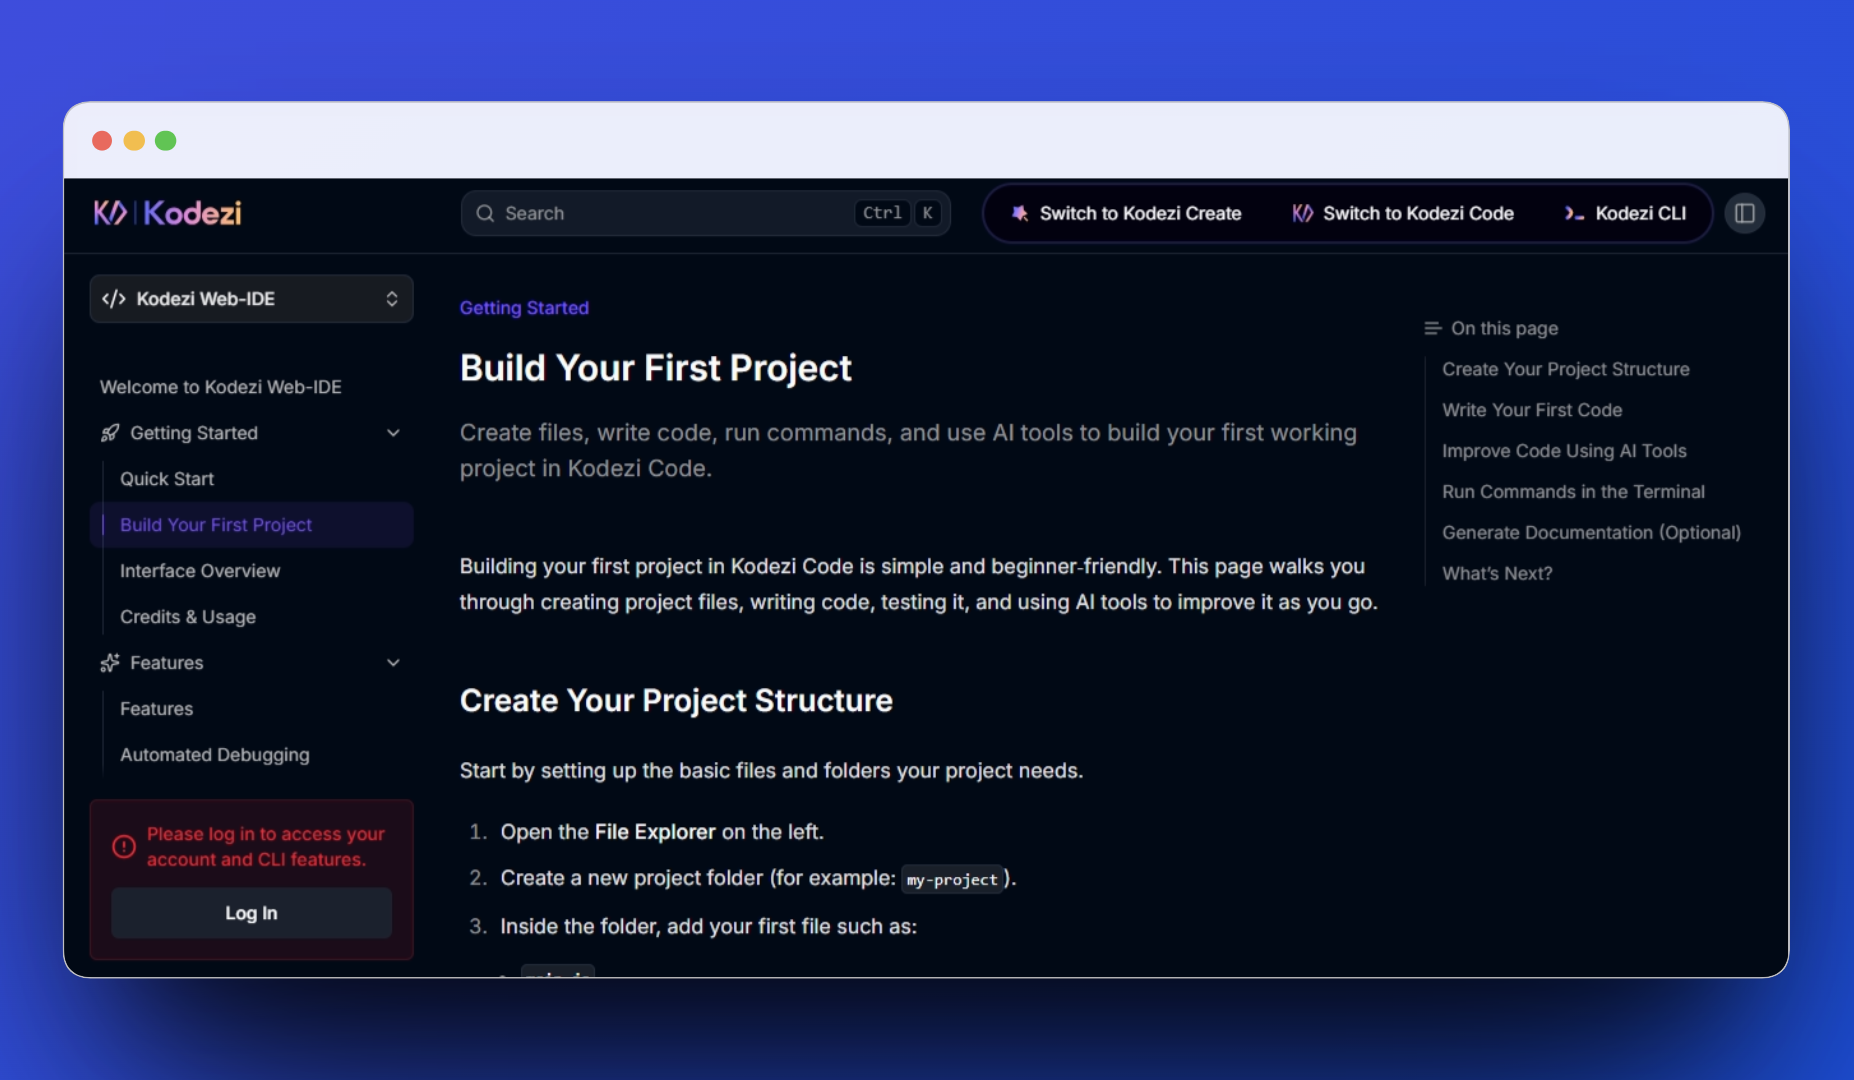The image size is (1854, 1080).
Task: Open the Kodezi CLI docs tab
Action: tap(1626, 213)
